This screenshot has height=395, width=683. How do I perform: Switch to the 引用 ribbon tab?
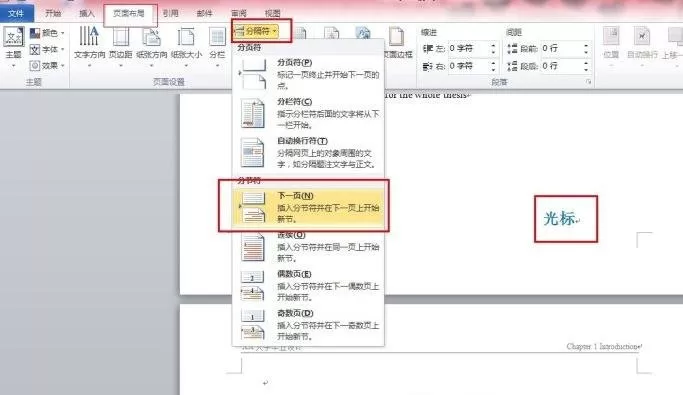[170, 14]
